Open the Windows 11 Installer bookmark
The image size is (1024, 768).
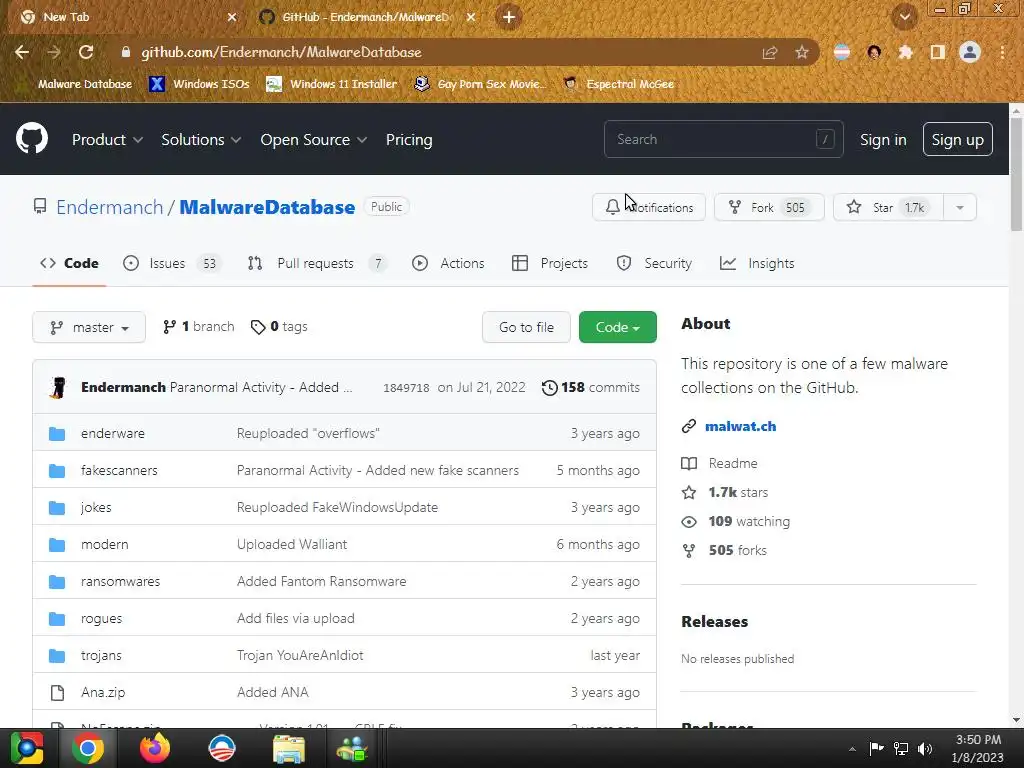(332, 84)
